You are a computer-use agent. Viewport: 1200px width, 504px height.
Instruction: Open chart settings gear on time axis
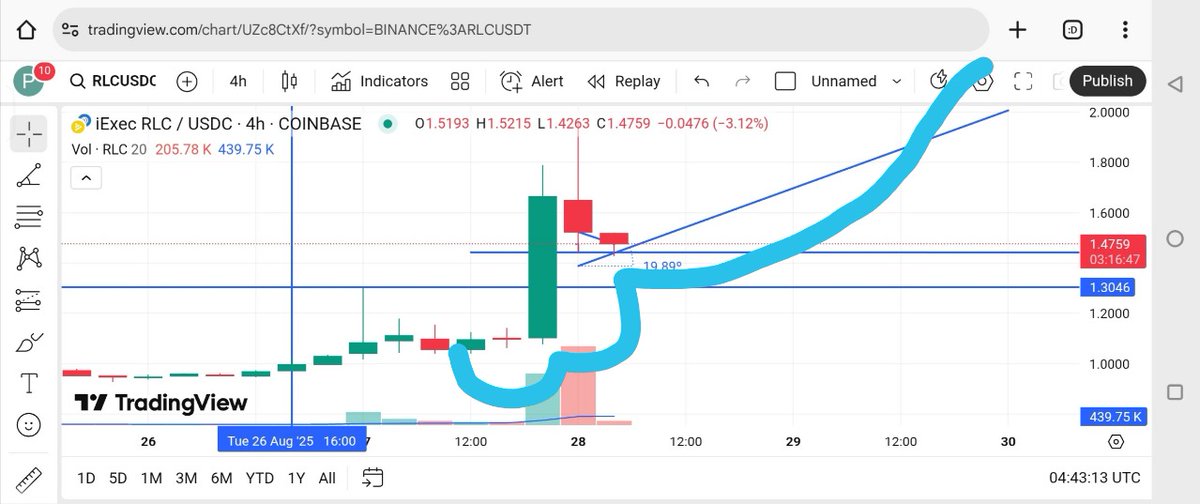[x=1116, y=441]
